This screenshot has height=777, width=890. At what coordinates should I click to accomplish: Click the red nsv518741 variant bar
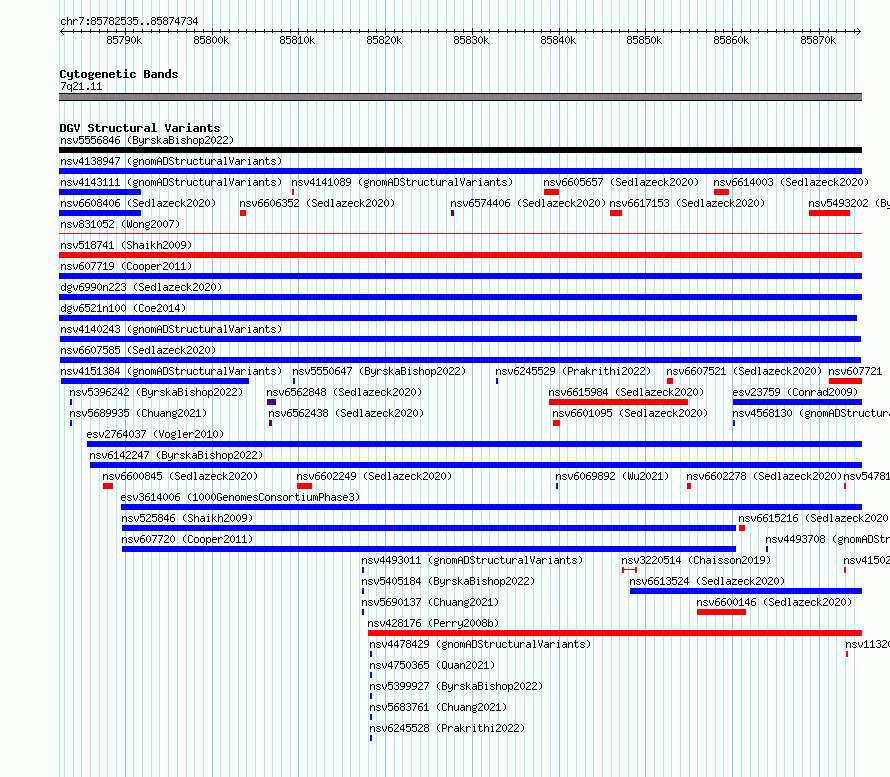tap(460, 255)
